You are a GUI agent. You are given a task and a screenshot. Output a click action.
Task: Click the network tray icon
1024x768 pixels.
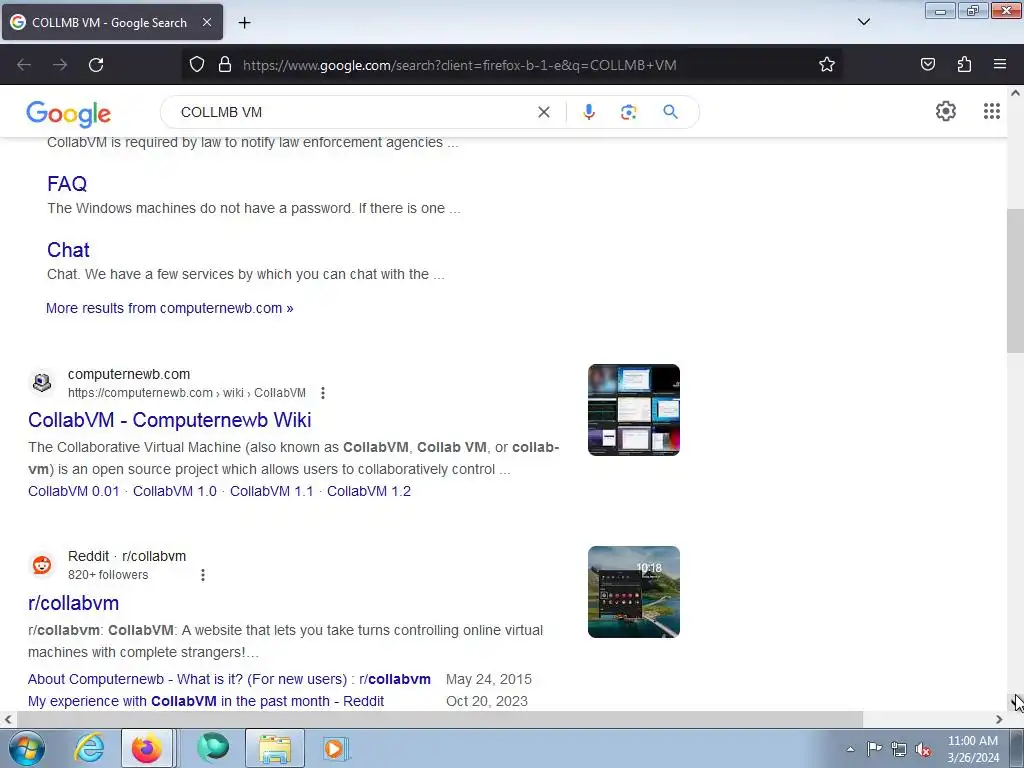(899, 749)
